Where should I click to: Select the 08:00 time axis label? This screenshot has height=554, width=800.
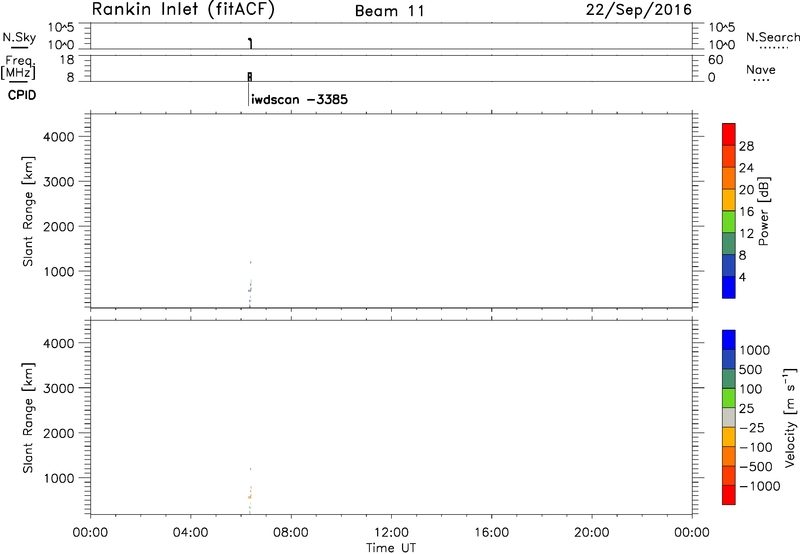[291, 533]
